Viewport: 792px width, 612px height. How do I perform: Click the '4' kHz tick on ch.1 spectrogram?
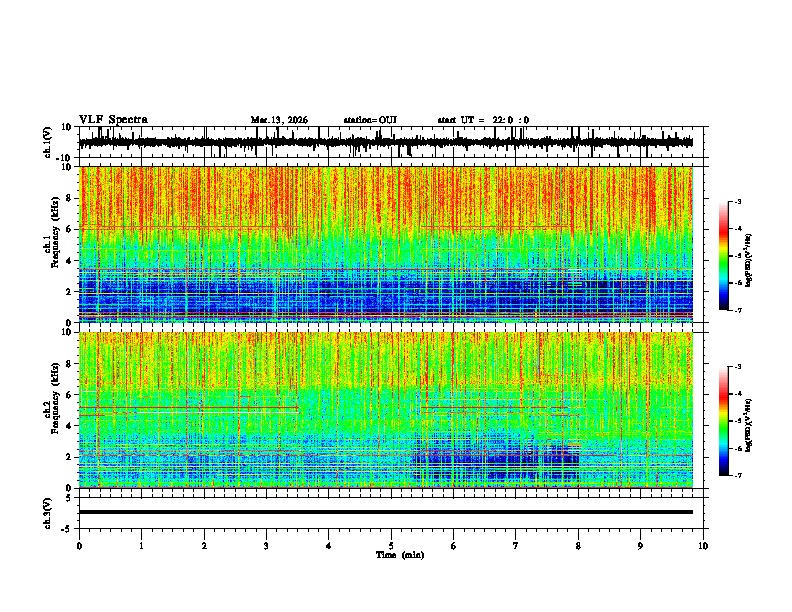pos(69,261)
